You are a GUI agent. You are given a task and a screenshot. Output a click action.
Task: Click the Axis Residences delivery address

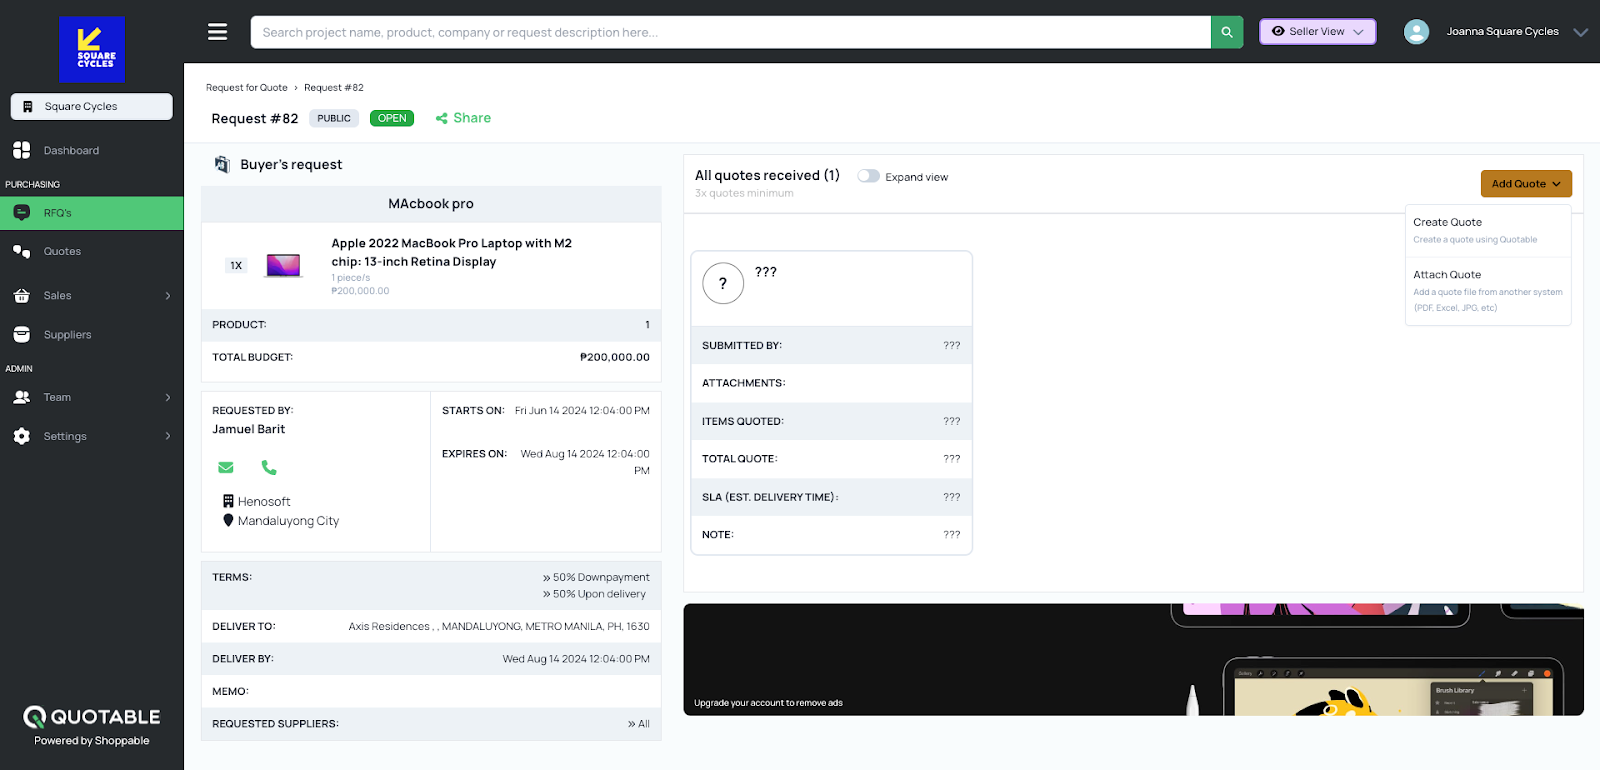click(499, 627)
